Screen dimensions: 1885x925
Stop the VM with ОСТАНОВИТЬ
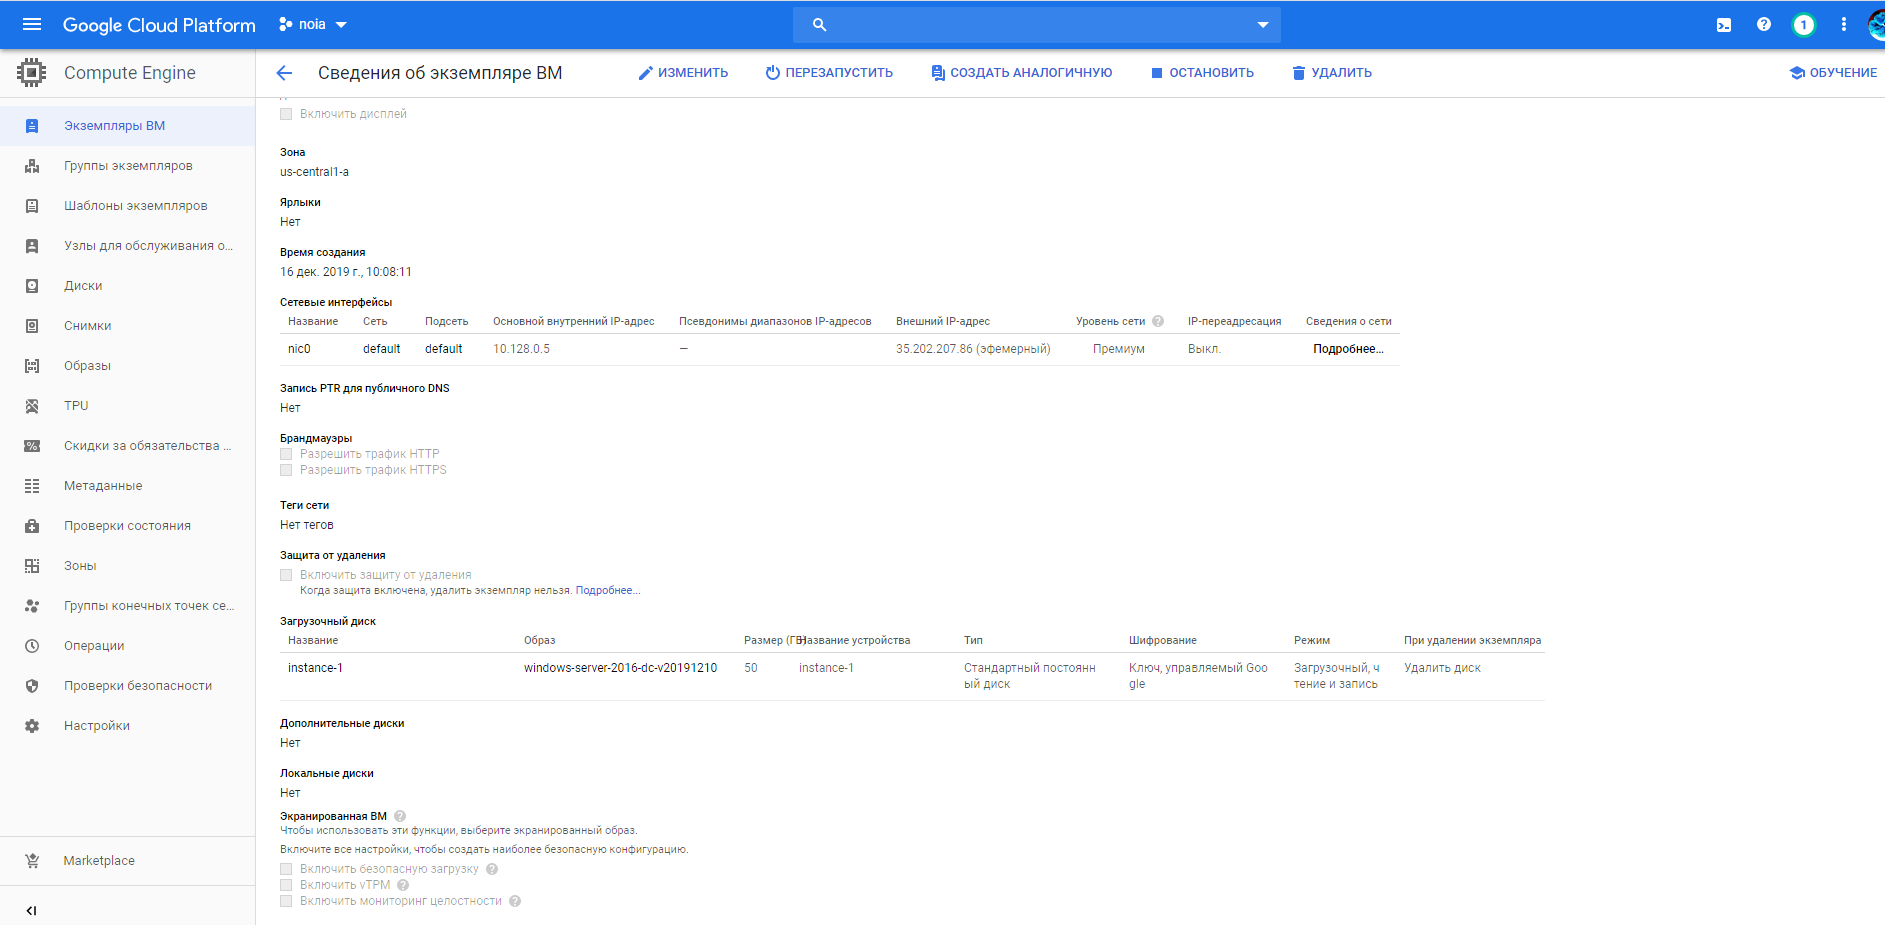tap(1202, 73)
